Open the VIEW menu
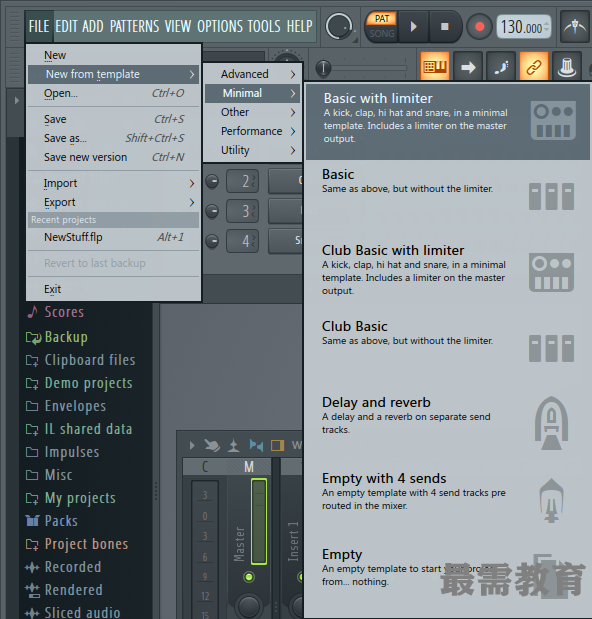Image resolution: width=592 pixels, height=619 pixels. 178,26
